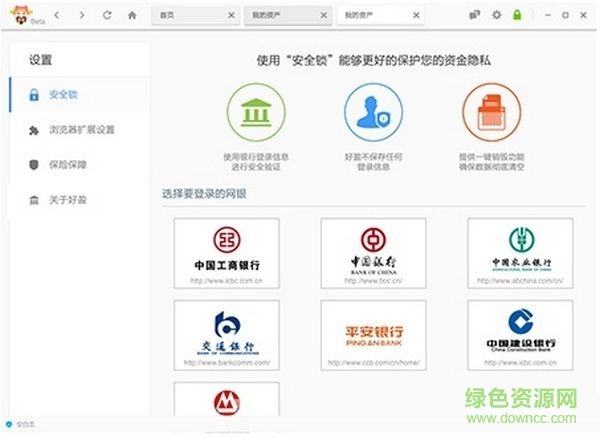This screenshot has width=600, height=437.
Task: Close the 首页 tab
Action: tap(232, 17)
